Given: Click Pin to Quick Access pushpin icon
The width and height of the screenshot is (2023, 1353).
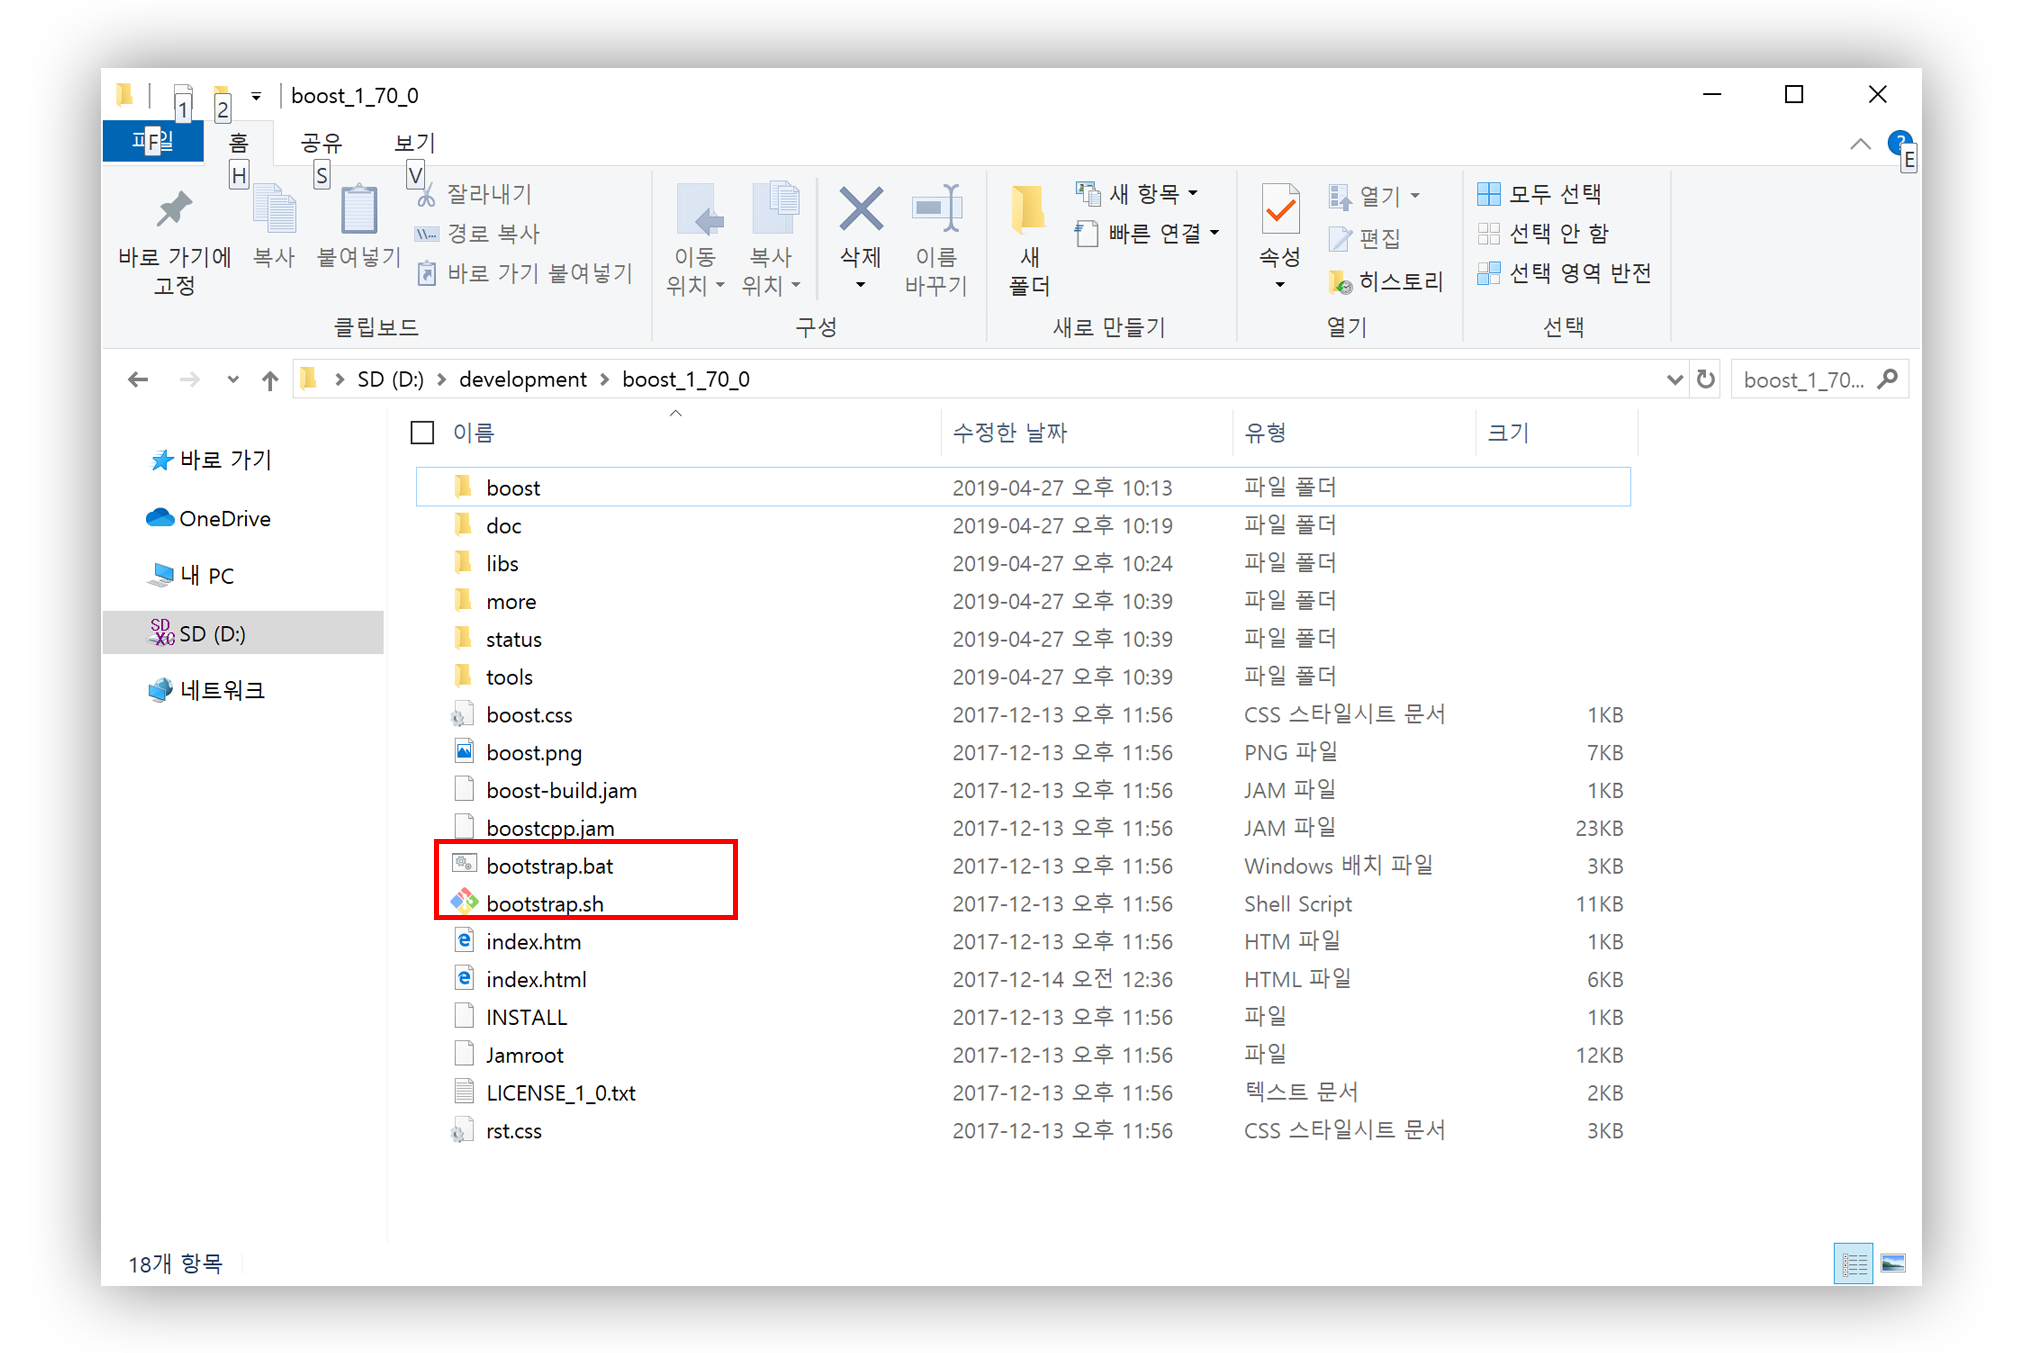Looking at the screenshot, I should (174, 210).
